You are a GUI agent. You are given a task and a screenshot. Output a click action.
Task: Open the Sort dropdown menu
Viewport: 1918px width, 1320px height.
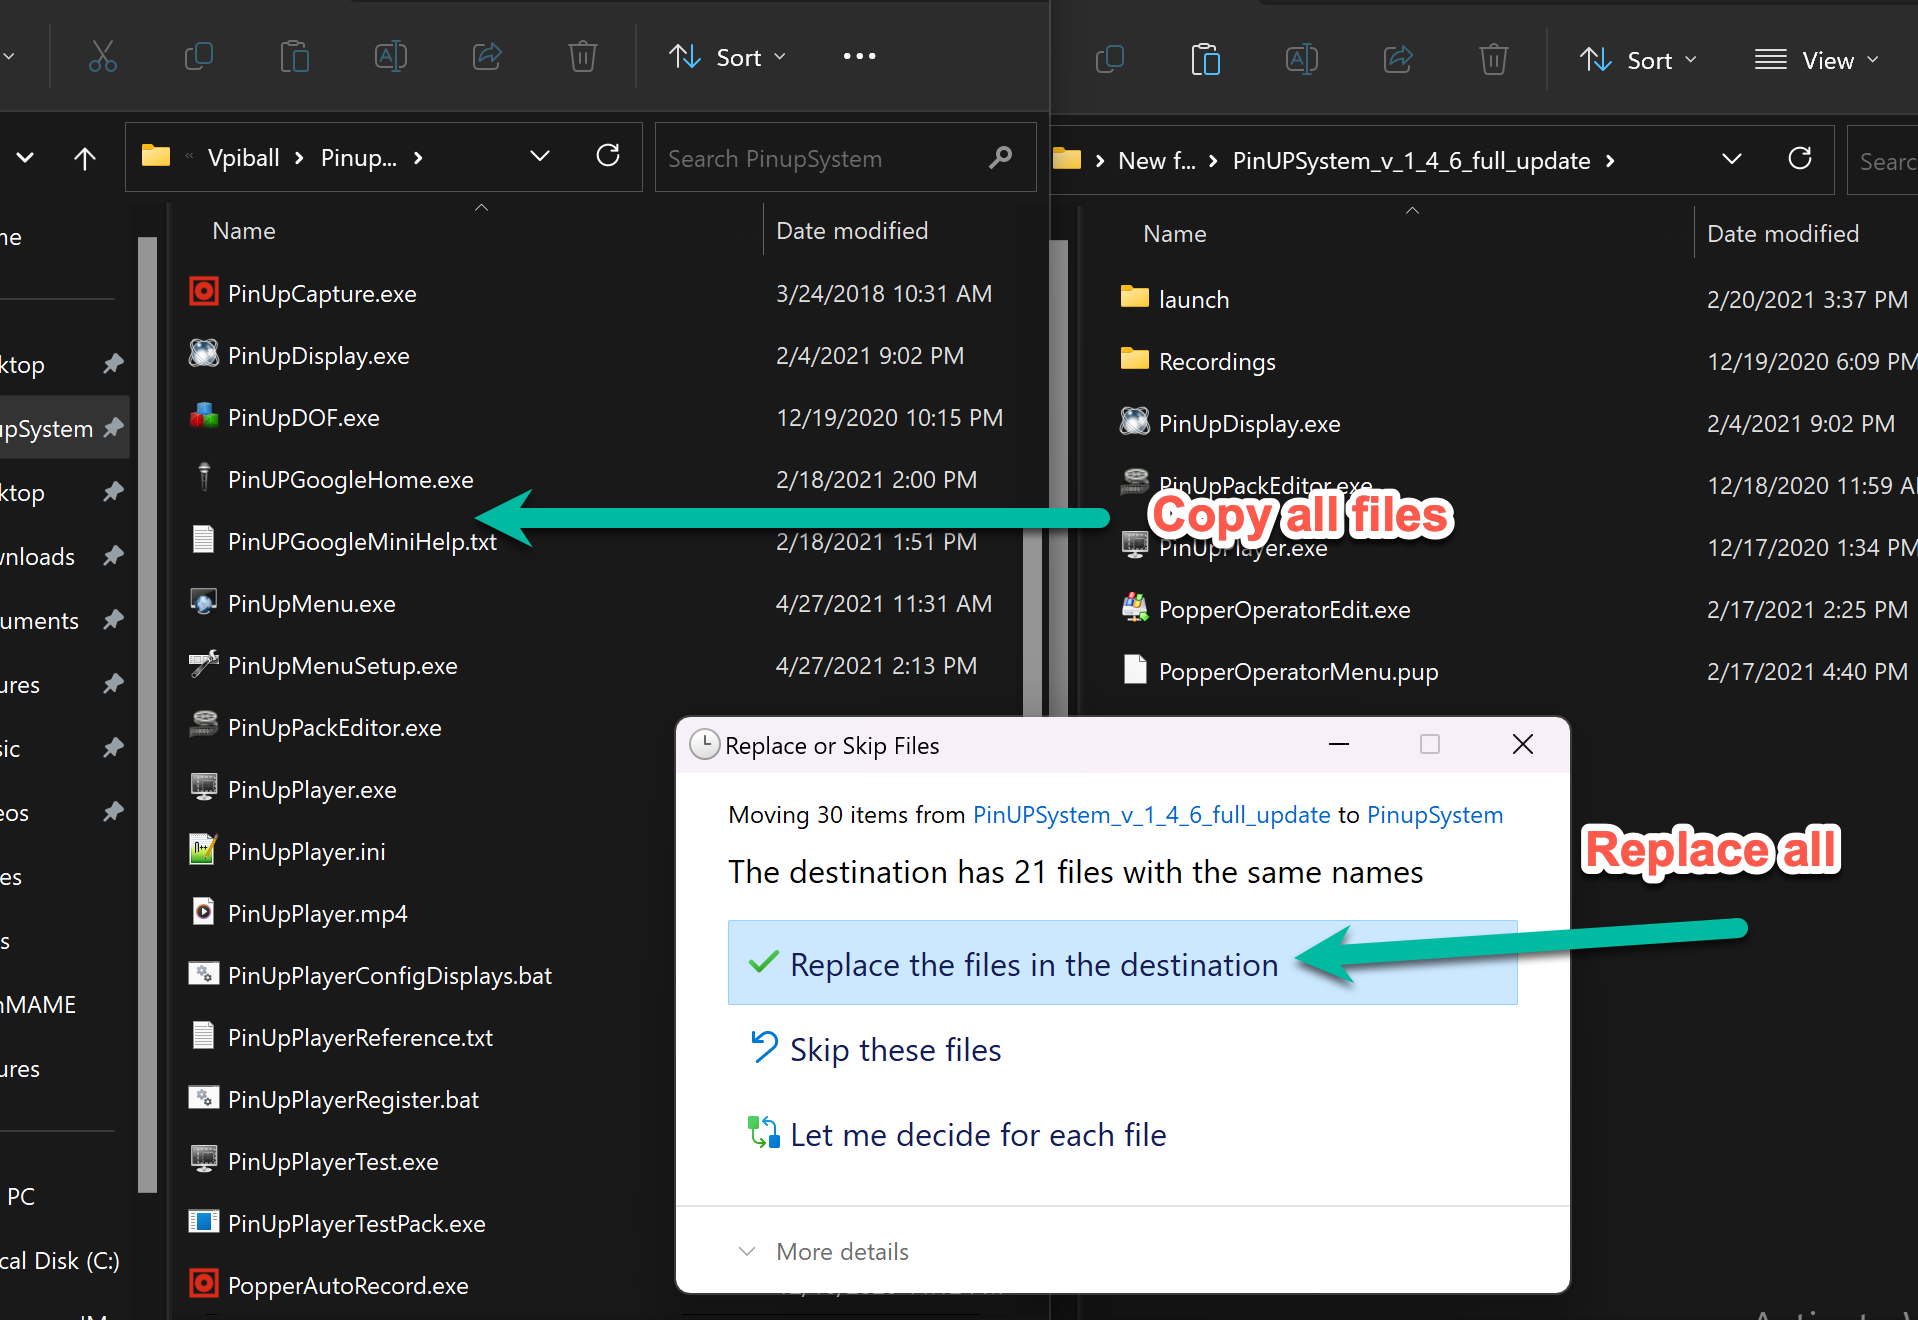tap(728, 57)
